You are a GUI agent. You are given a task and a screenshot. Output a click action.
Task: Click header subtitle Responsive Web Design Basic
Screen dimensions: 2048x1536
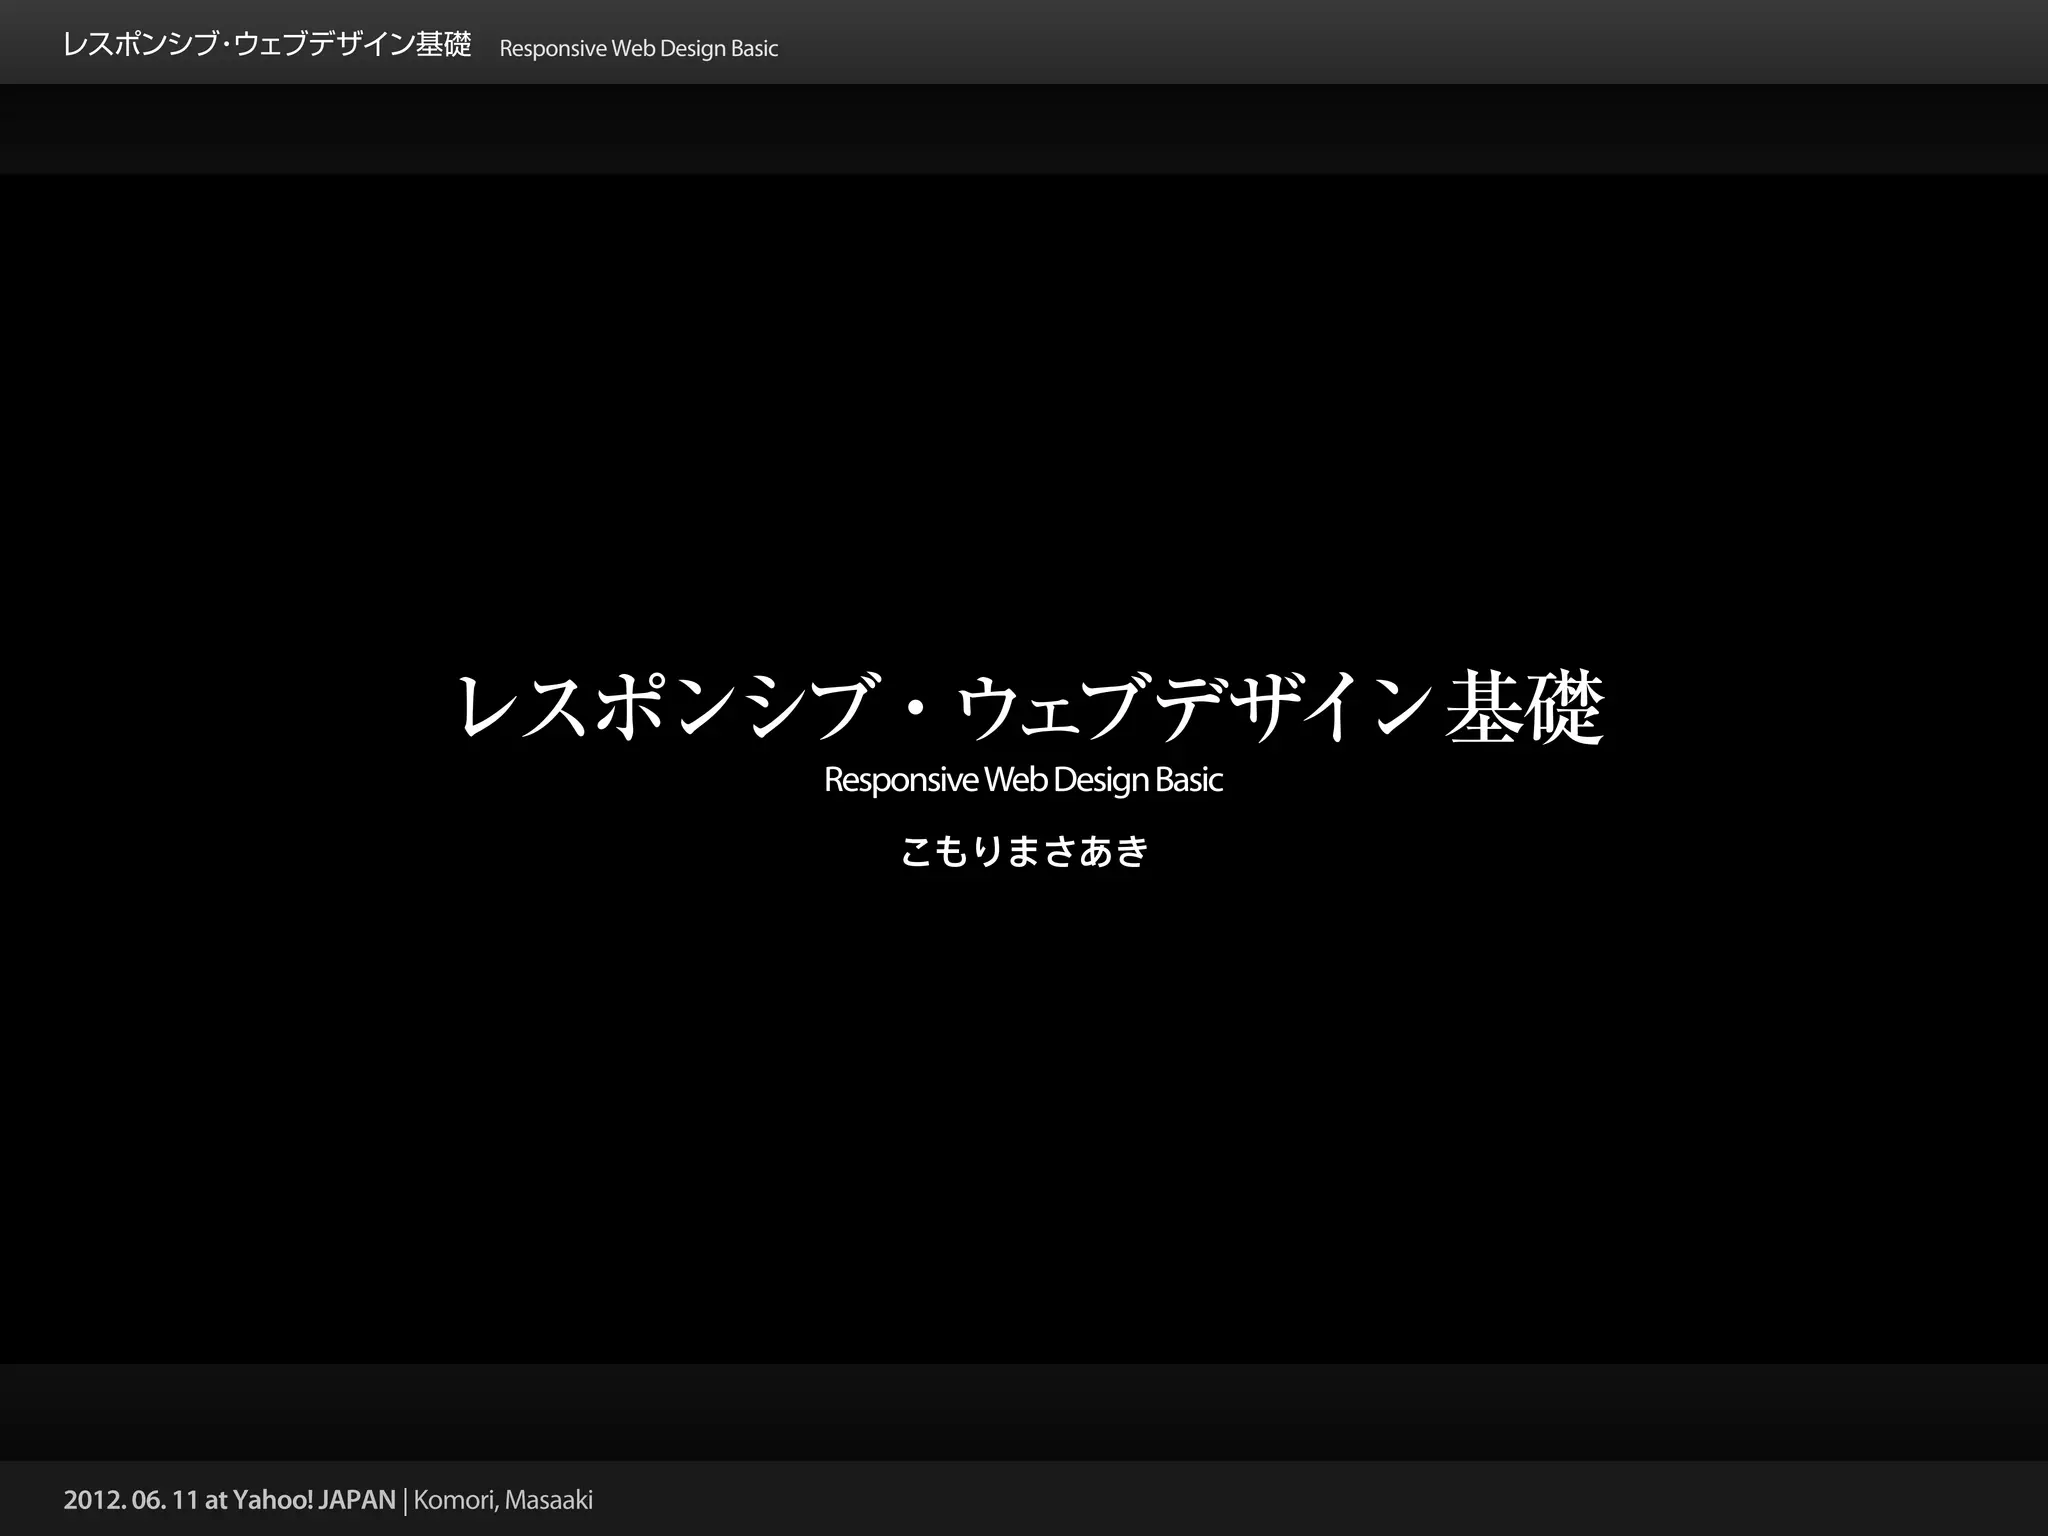click(x=638, y=49)
